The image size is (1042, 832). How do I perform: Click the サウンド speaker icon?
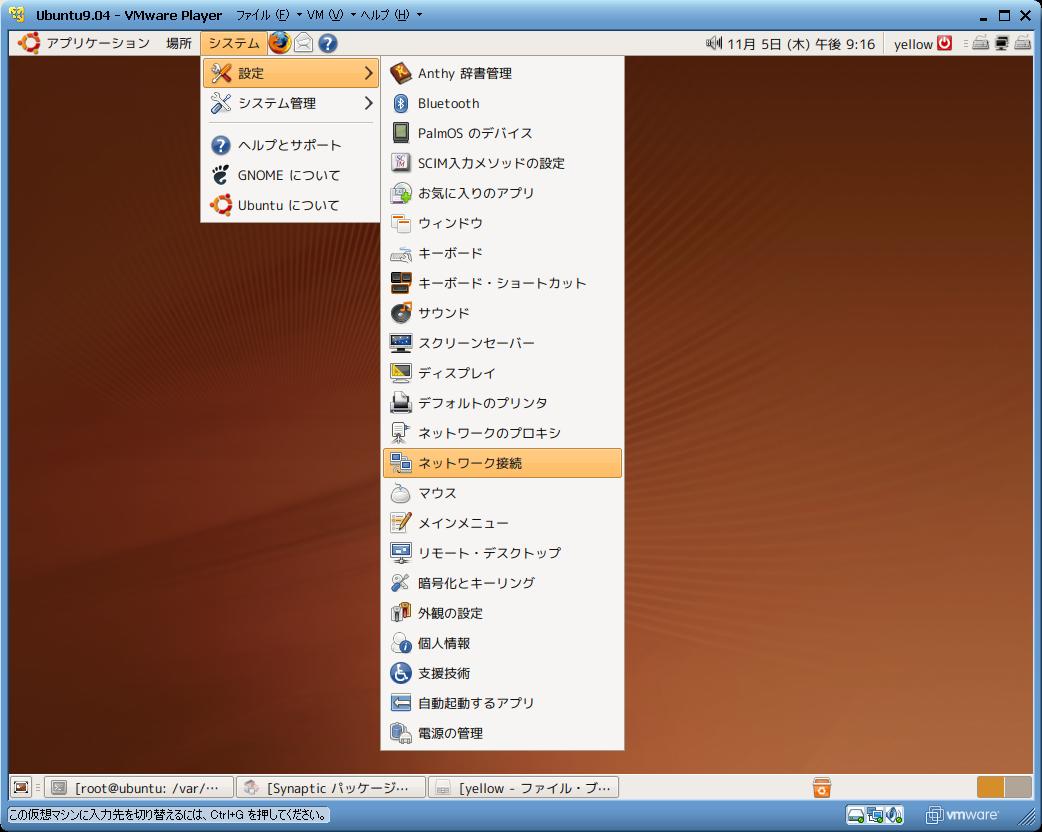[401, 313]
